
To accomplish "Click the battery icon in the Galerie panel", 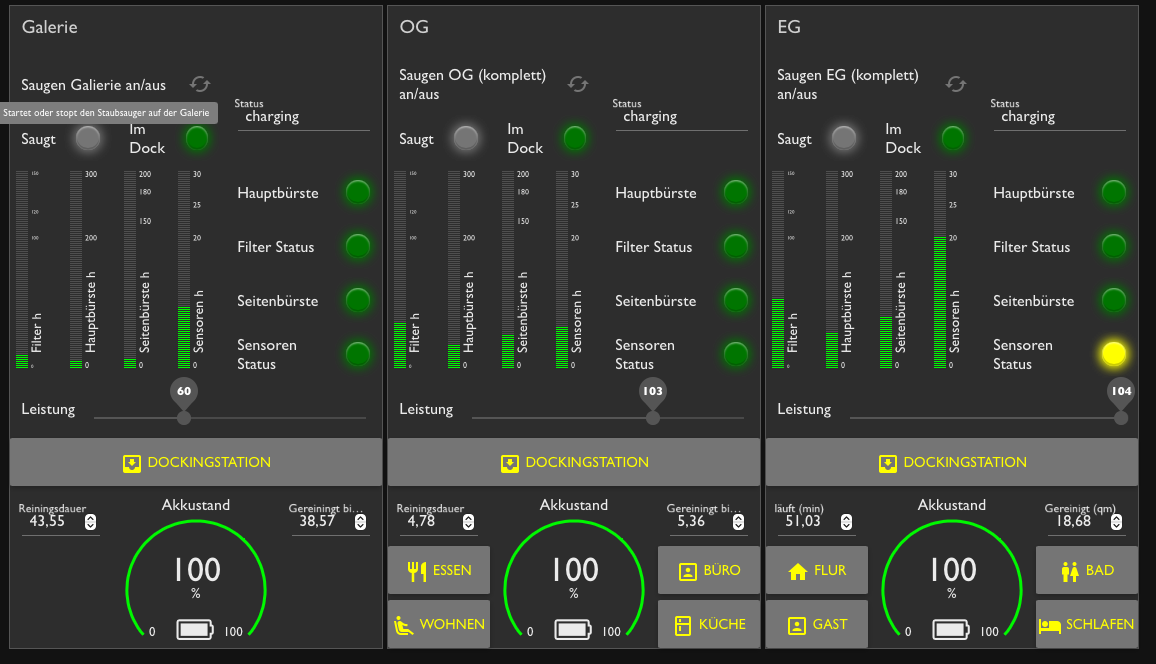I will (196, 630).
